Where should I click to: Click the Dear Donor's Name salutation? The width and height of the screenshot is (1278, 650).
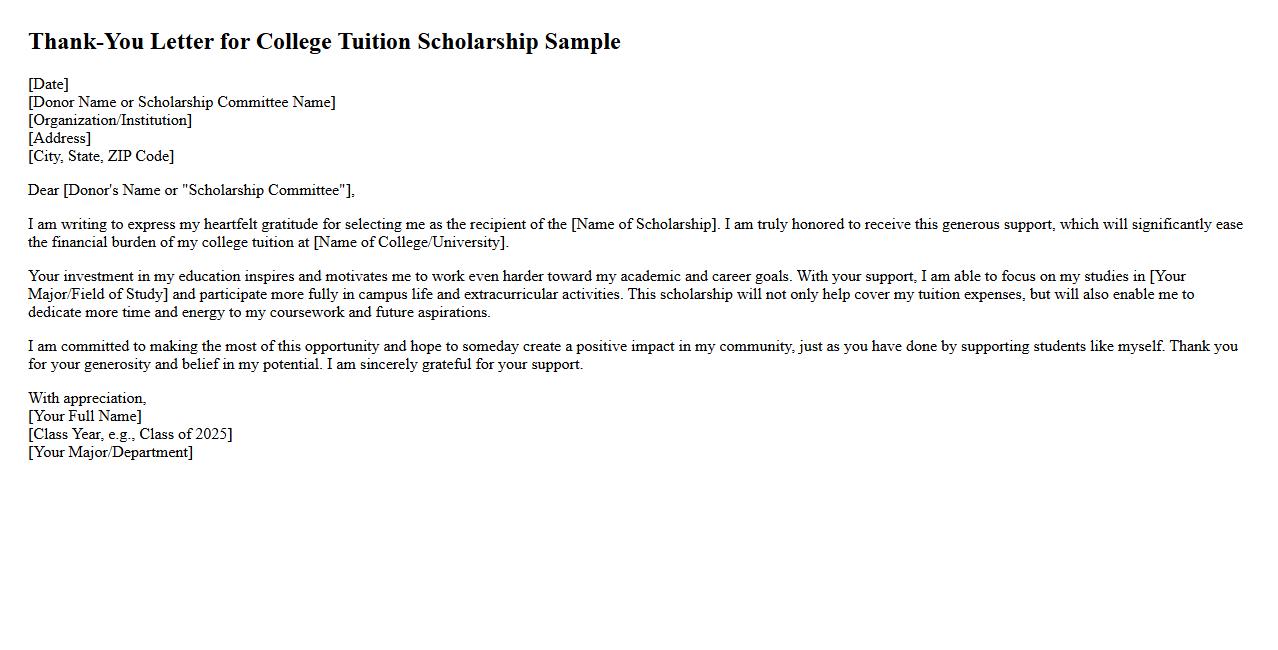point(191,190)
